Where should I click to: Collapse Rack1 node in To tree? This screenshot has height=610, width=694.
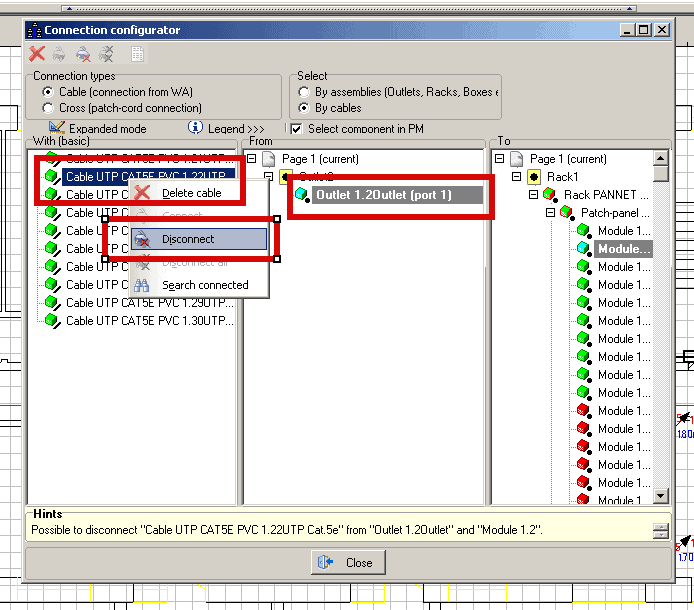tap(517, 177)
